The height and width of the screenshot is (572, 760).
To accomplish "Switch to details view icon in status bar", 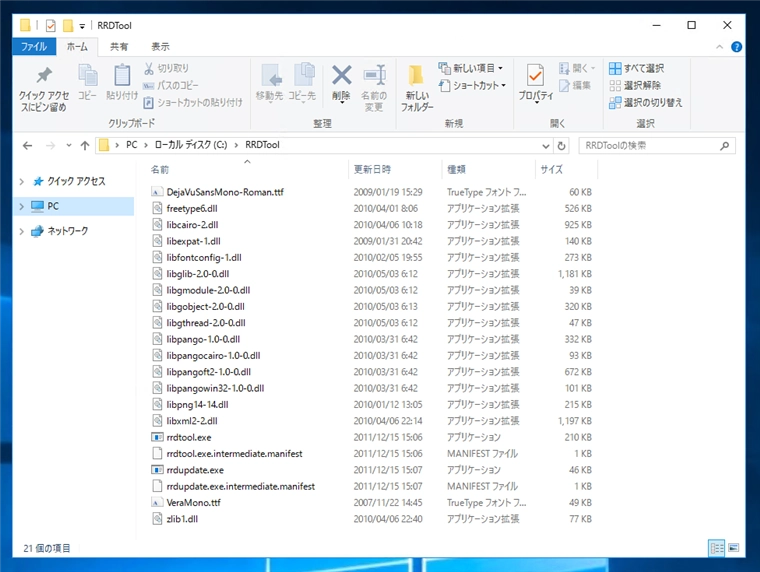I will coord(716,548).
